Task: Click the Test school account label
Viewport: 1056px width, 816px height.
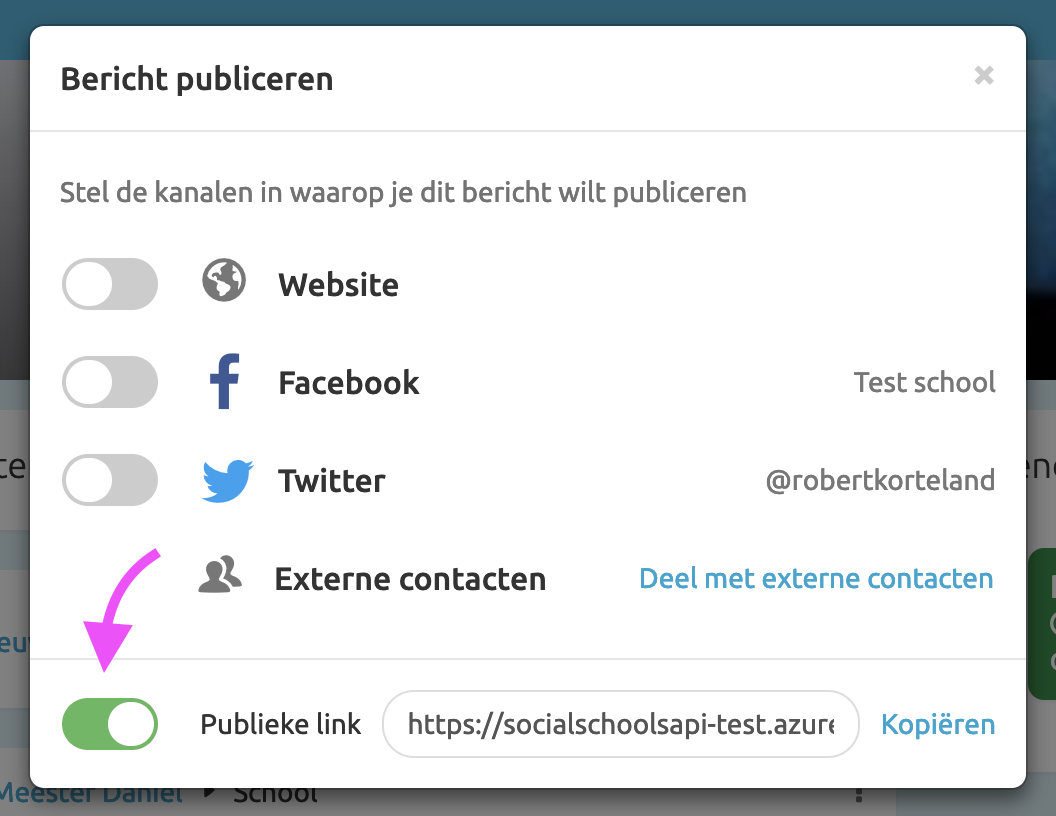Action: click(924, 382)
